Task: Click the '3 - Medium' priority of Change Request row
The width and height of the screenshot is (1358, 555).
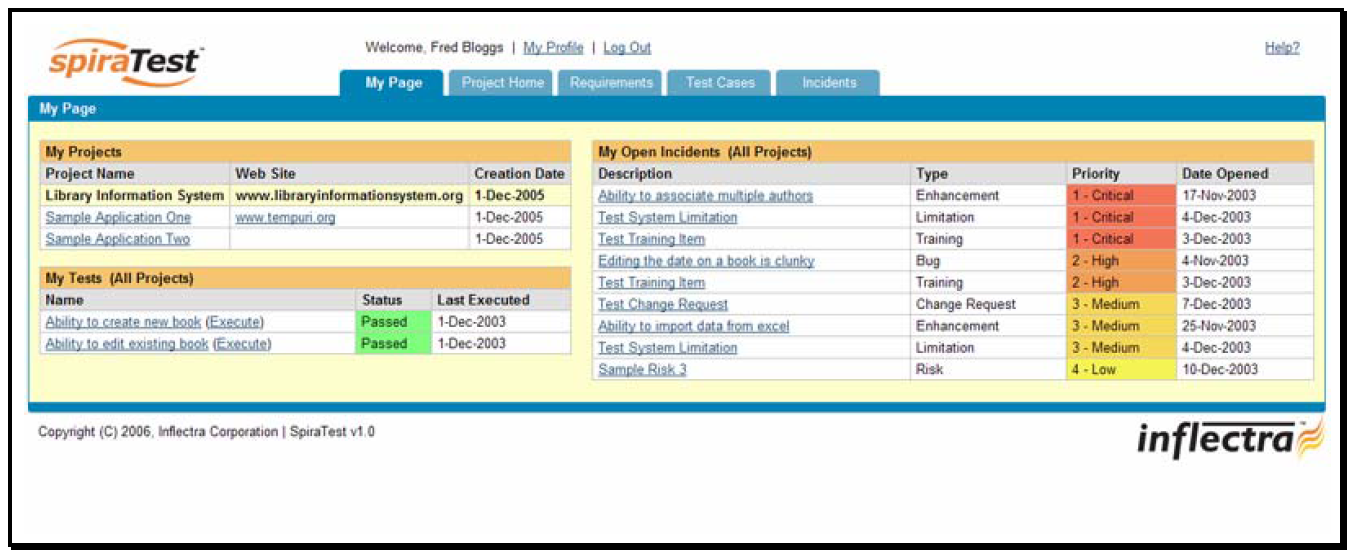Action: point(1121,304)
